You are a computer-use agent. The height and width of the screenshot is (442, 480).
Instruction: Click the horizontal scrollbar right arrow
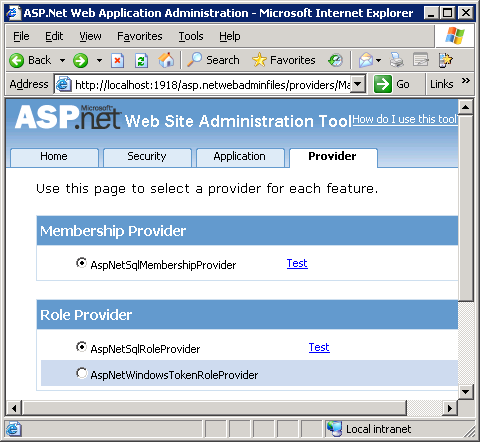[x=450, y=408]
